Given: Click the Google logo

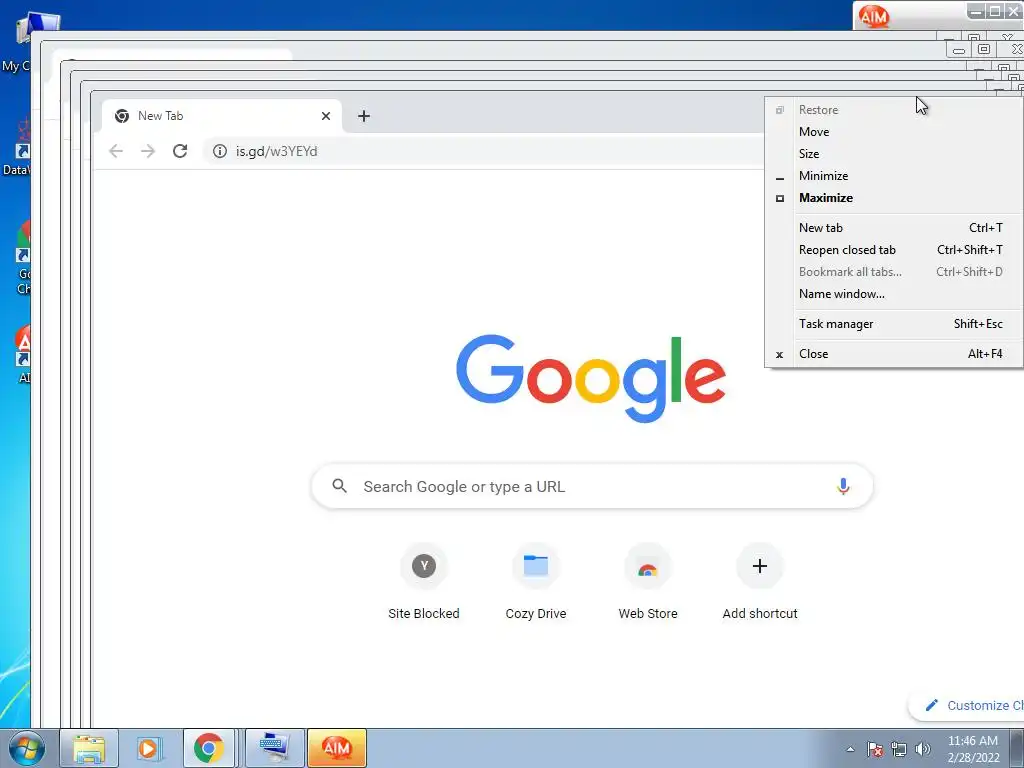Looking at the screenshot, I should tap(591, 377).
